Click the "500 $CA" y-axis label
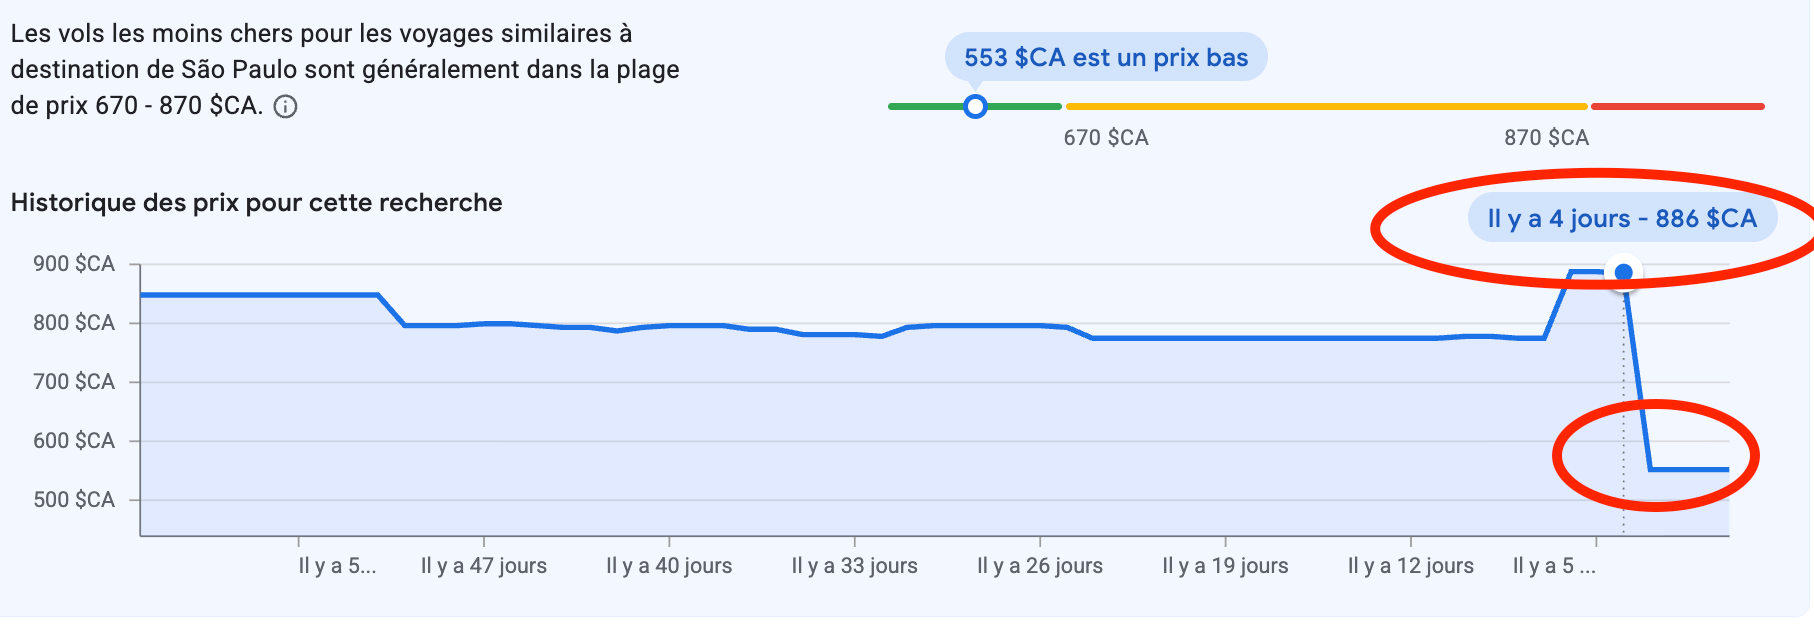 74,500
